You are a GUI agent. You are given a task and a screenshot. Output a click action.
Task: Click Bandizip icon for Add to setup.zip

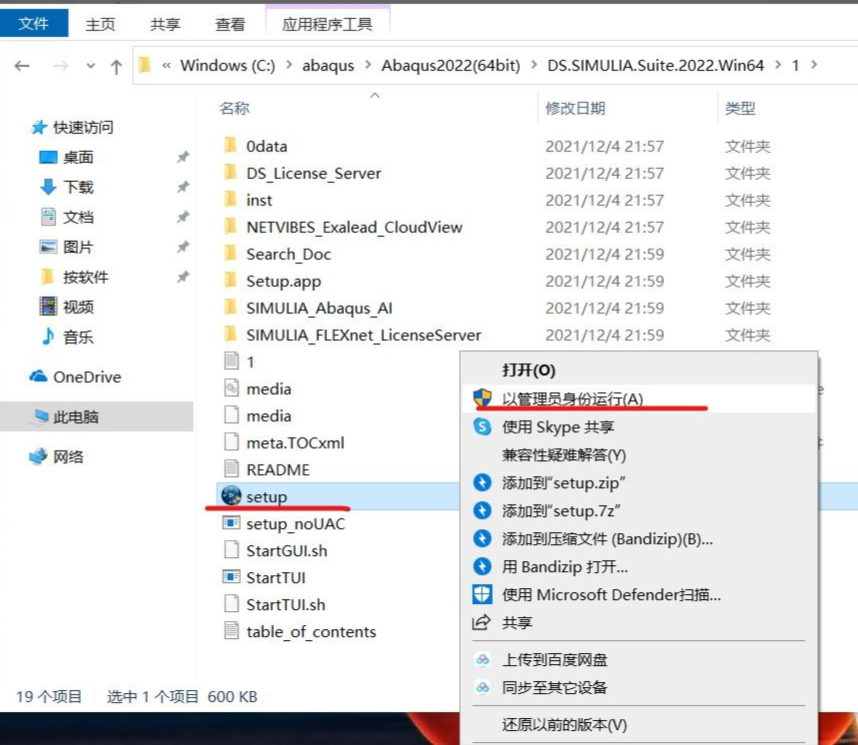[x=482, y=482]
